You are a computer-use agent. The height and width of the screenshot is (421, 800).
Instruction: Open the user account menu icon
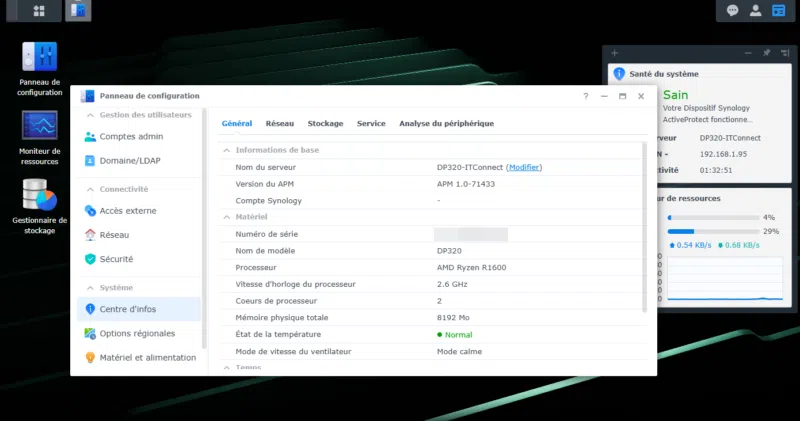755,11
